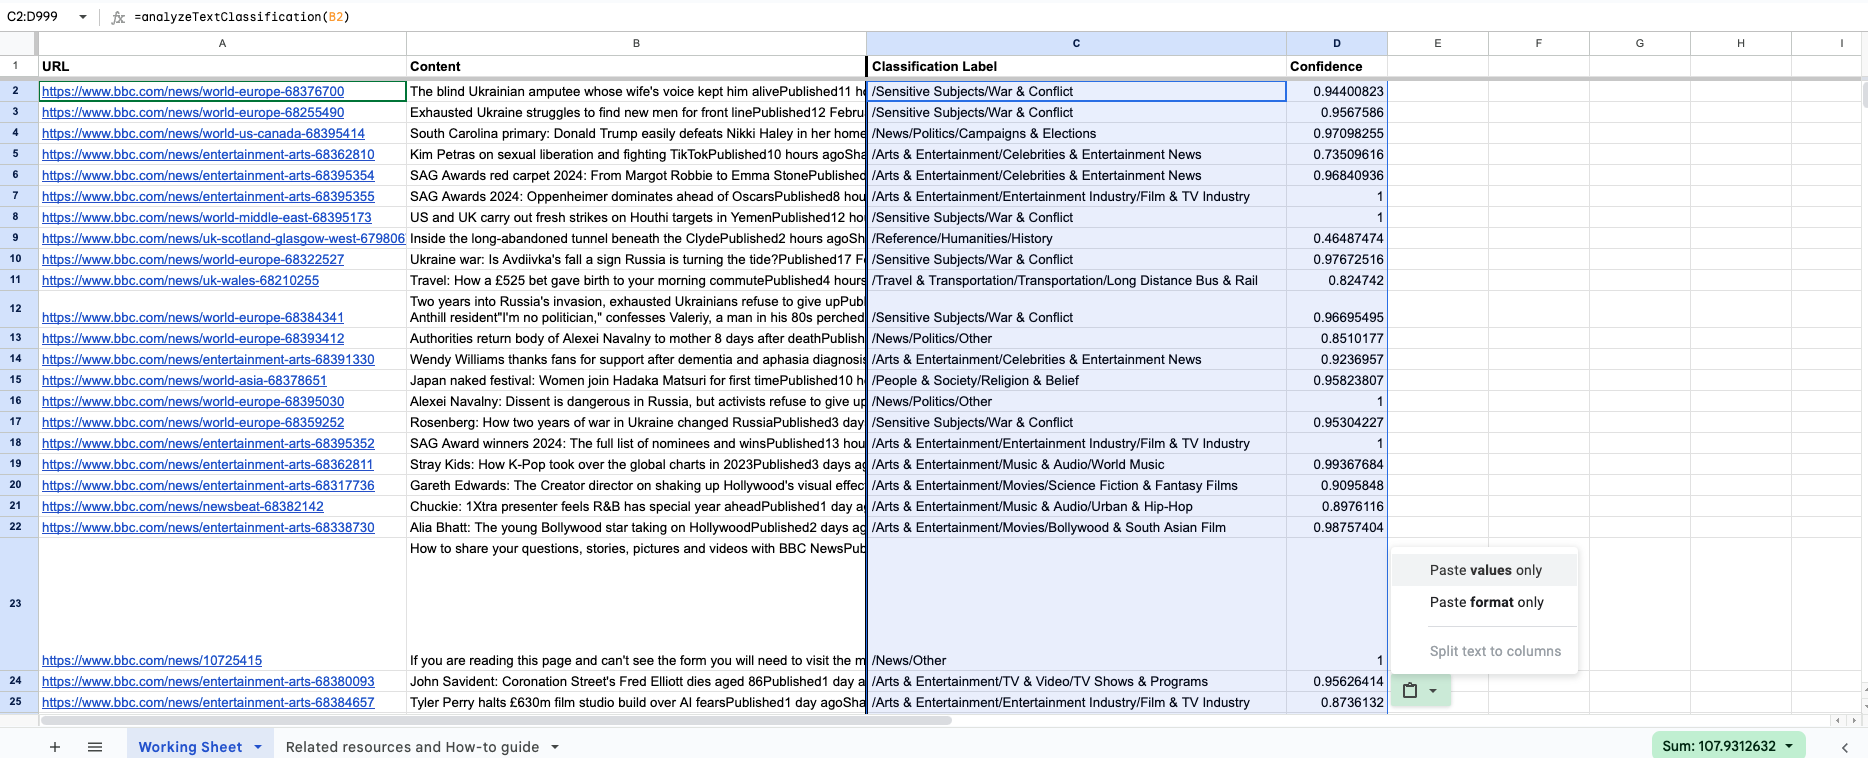Open the Name box dropdown arrow

coord(82,17)
